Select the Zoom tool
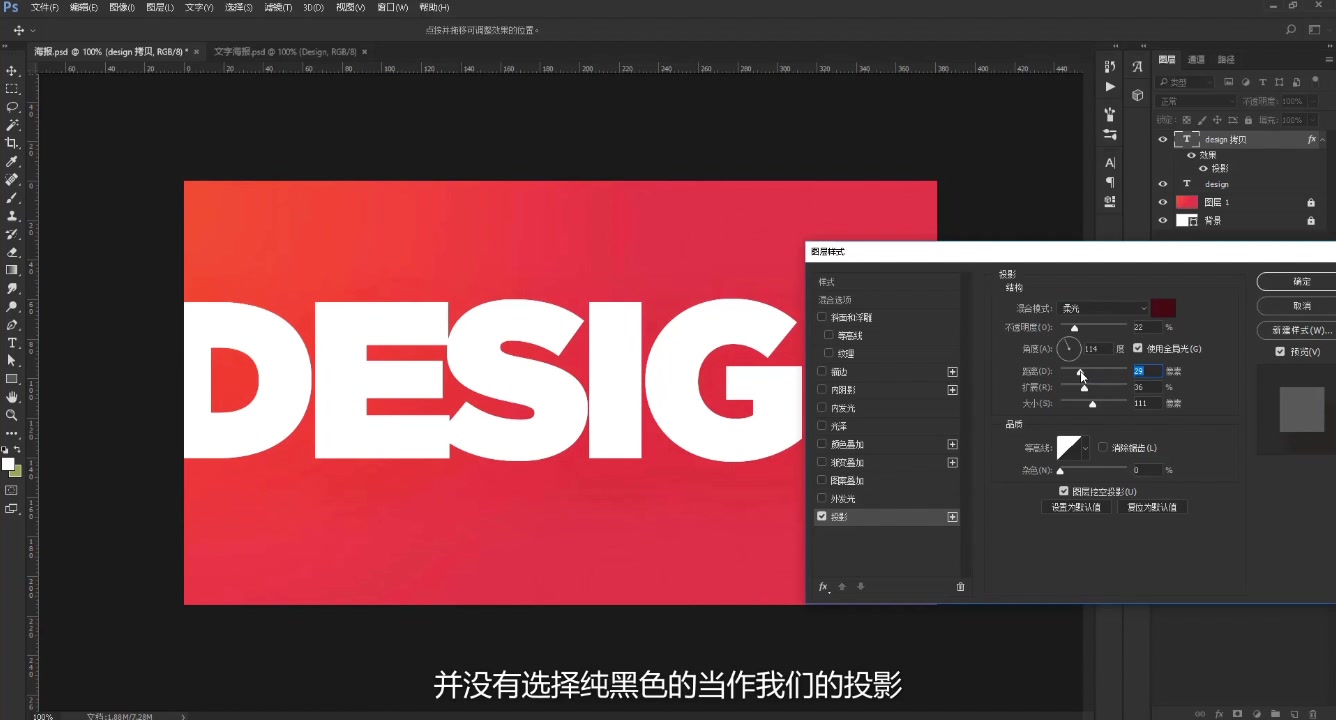1336x720 pixels. coord(12,415)
